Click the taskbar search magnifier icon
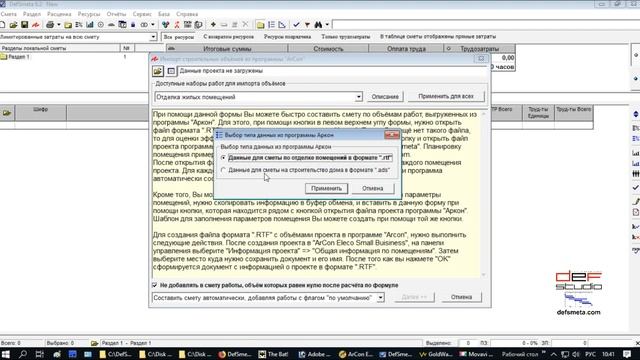Screen dimensions: 640x360 [x=23, y=354]
